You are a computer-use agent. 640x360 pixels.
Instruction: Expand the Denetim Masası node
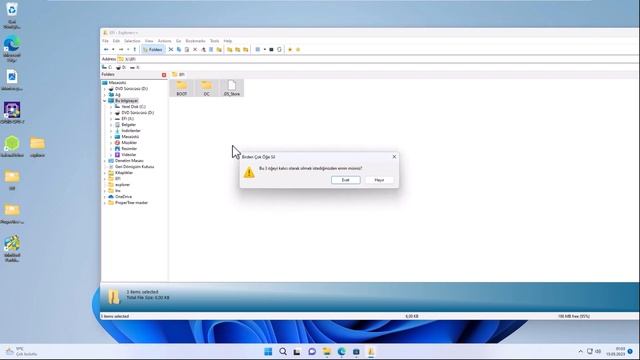(105, 161)
